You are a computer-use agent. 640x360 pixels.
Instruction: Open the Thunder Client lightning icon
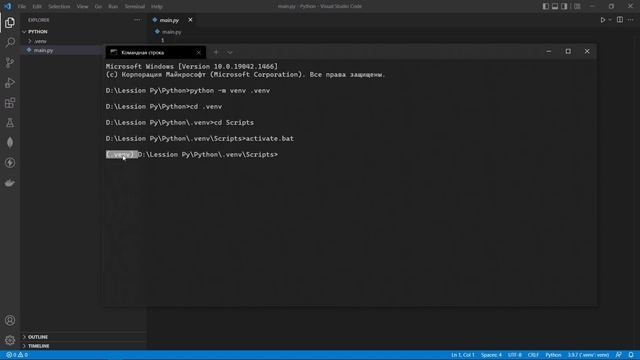pyautogui.click(x=10, y=162)
